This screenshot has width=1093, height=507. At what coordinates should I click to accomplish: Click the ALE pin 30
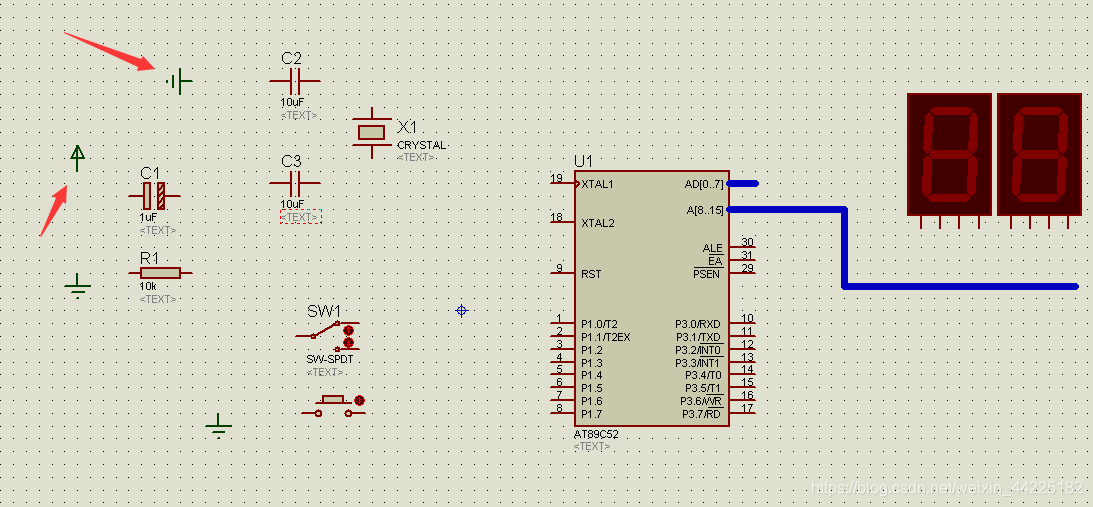(742, 247)
